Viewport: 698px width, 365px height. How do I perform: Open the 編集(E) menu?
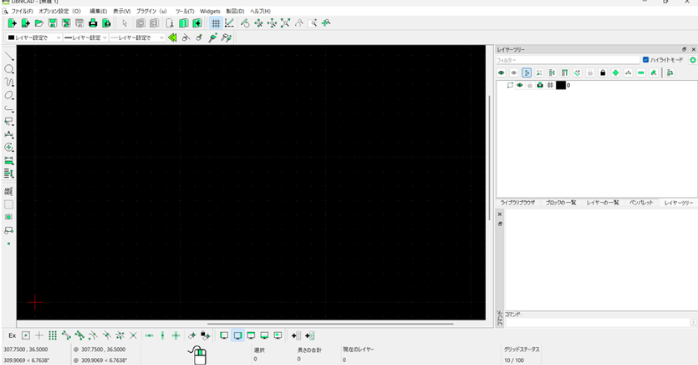98,11
